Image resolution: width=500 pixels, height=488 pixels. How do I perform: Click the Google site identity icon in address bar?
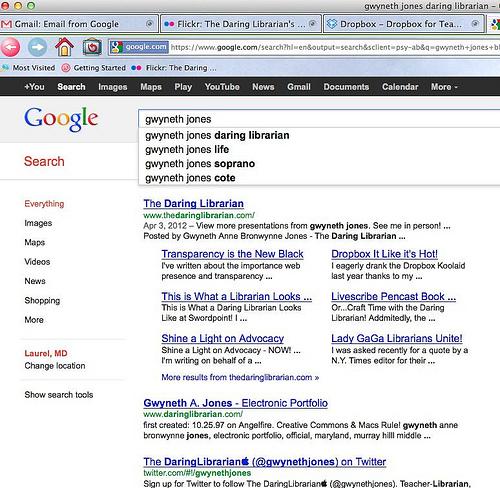tap(117, 47)
